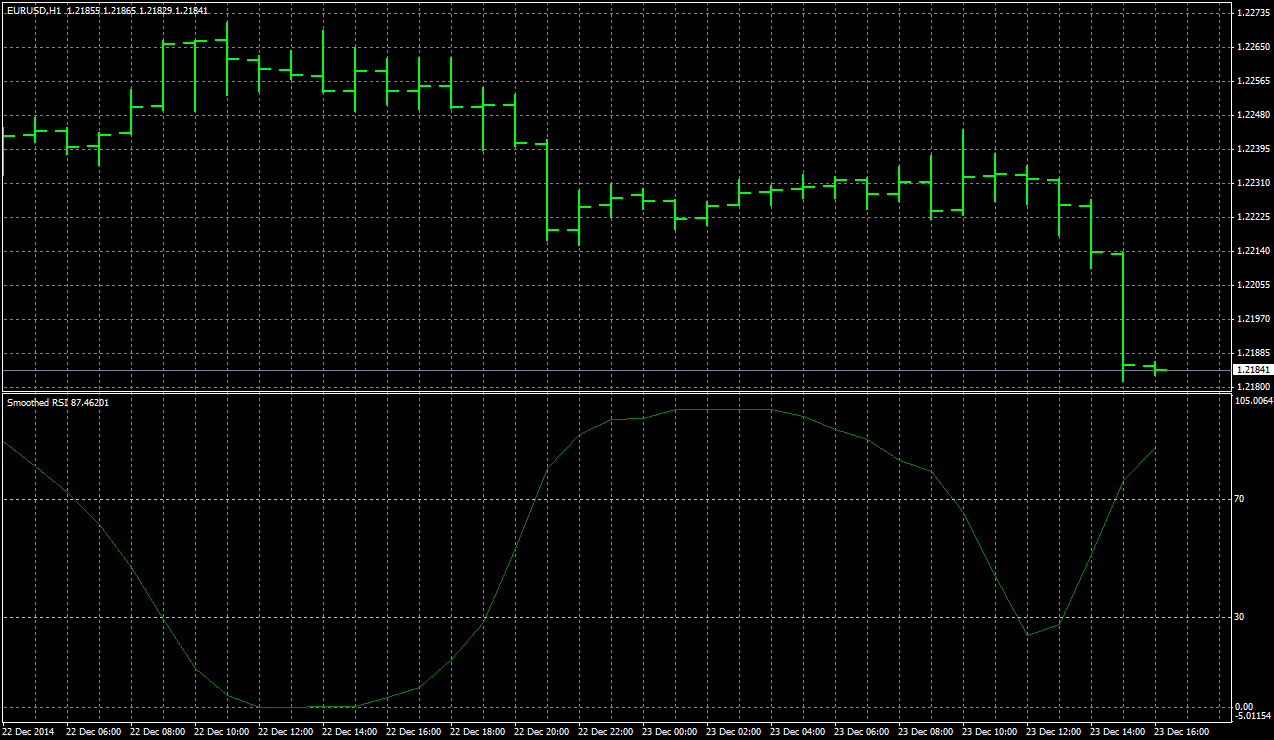1274x740 pixels.
Task: Click price level 1.22310 on the scale
Action: click(1252, 183)
